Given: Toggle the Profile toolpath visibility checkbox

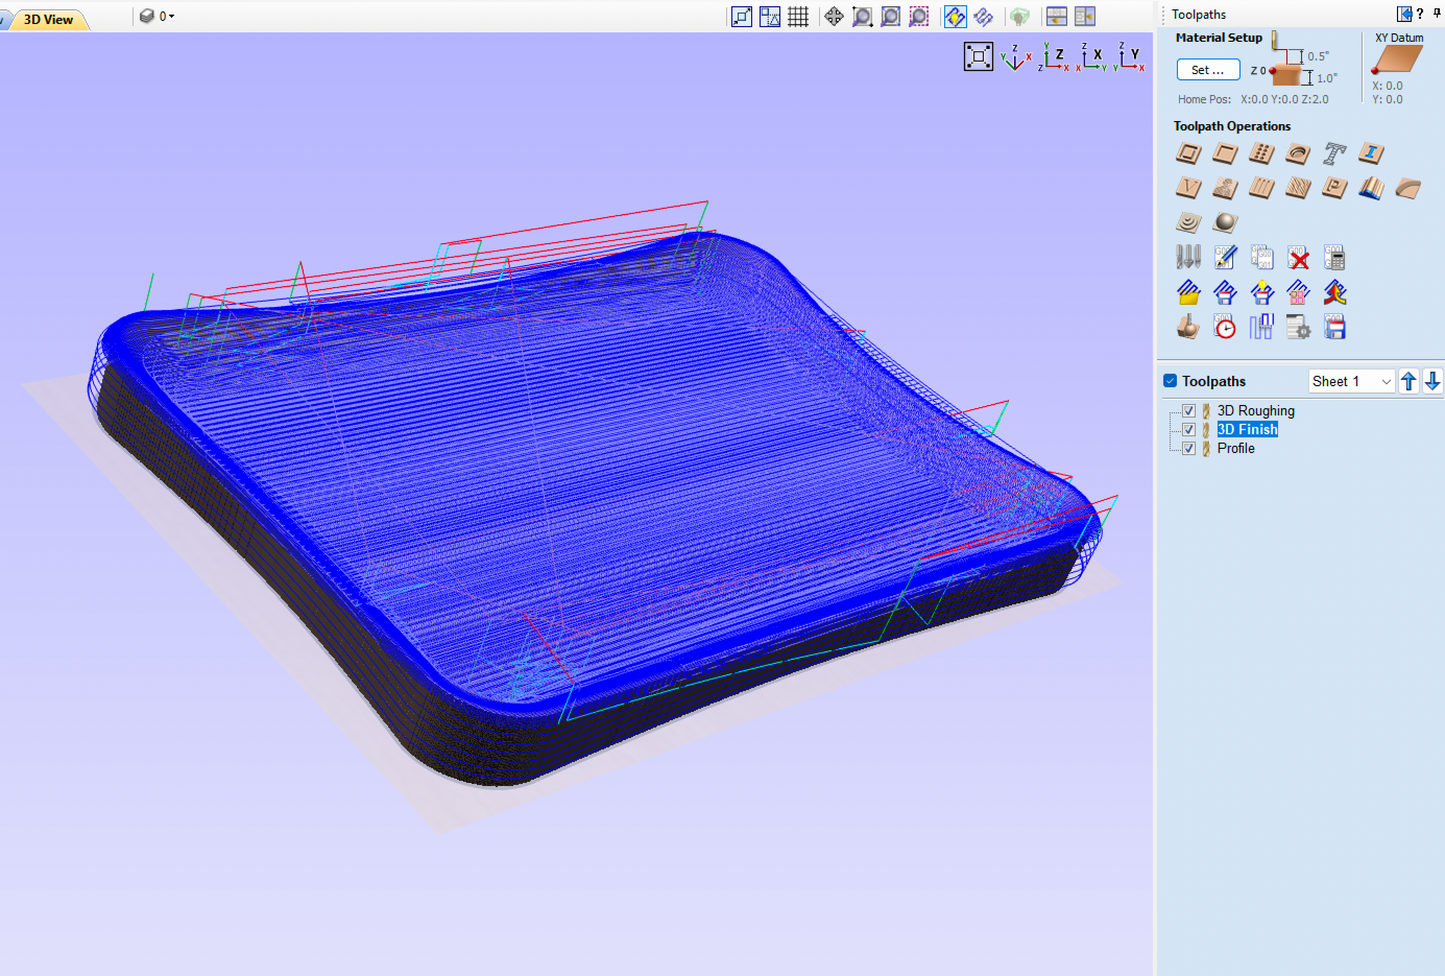Looking at the screenshot, I should [1188, 448].
